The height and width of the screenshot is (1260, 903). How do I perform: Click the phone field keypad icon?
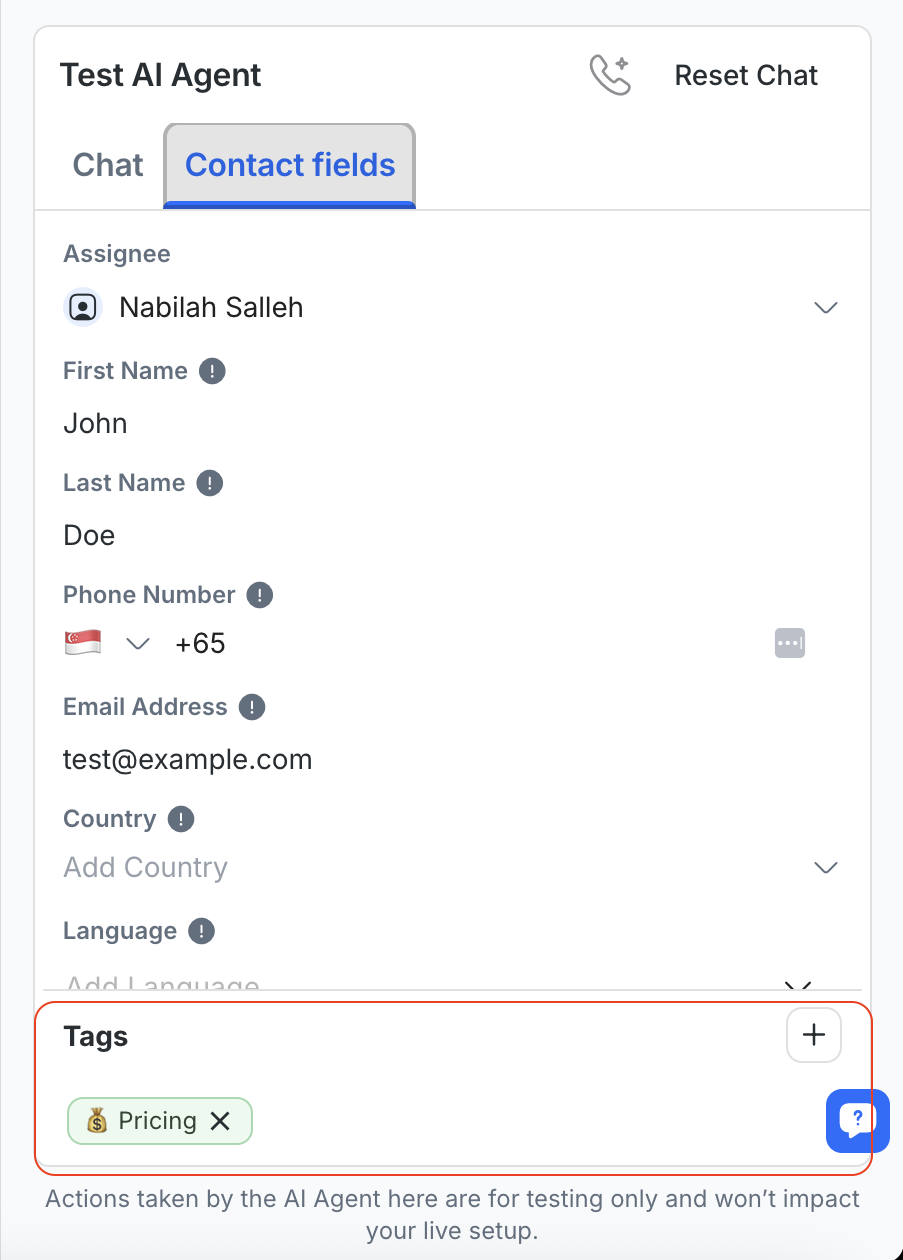[x=790, y=643]
